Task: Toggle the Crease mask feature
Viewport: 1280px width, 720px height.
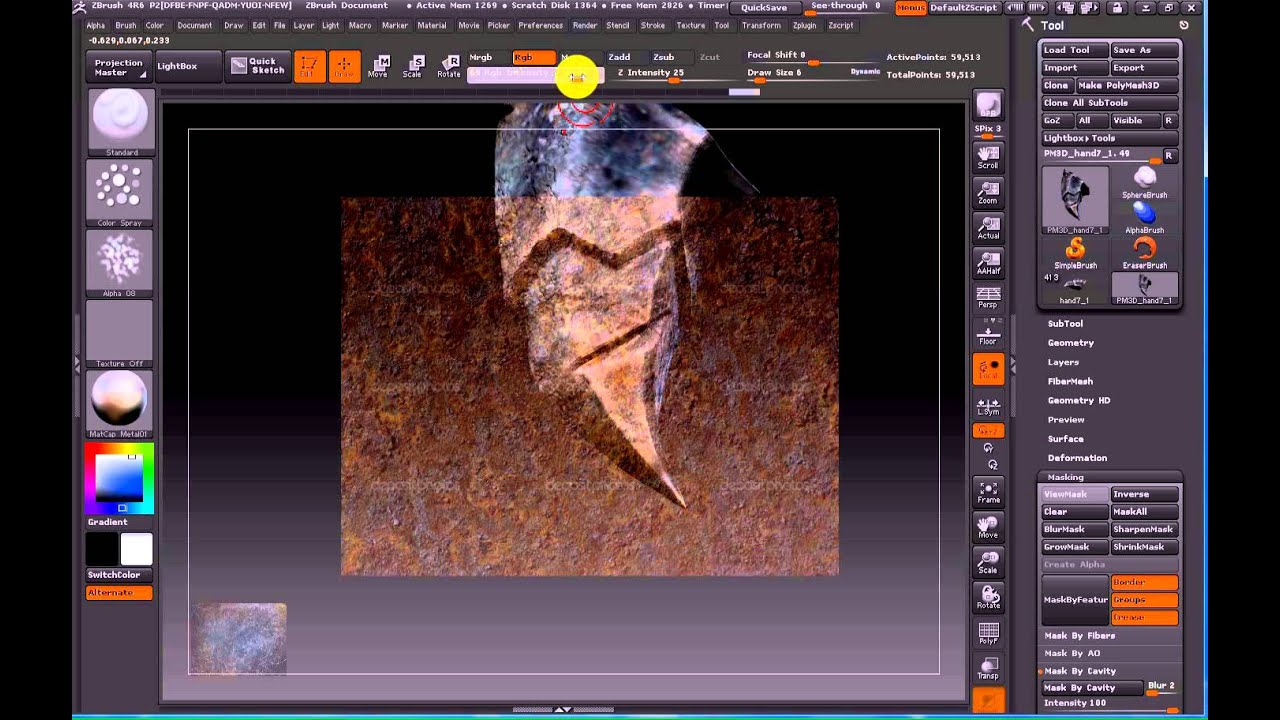Action: [1145, 617]
